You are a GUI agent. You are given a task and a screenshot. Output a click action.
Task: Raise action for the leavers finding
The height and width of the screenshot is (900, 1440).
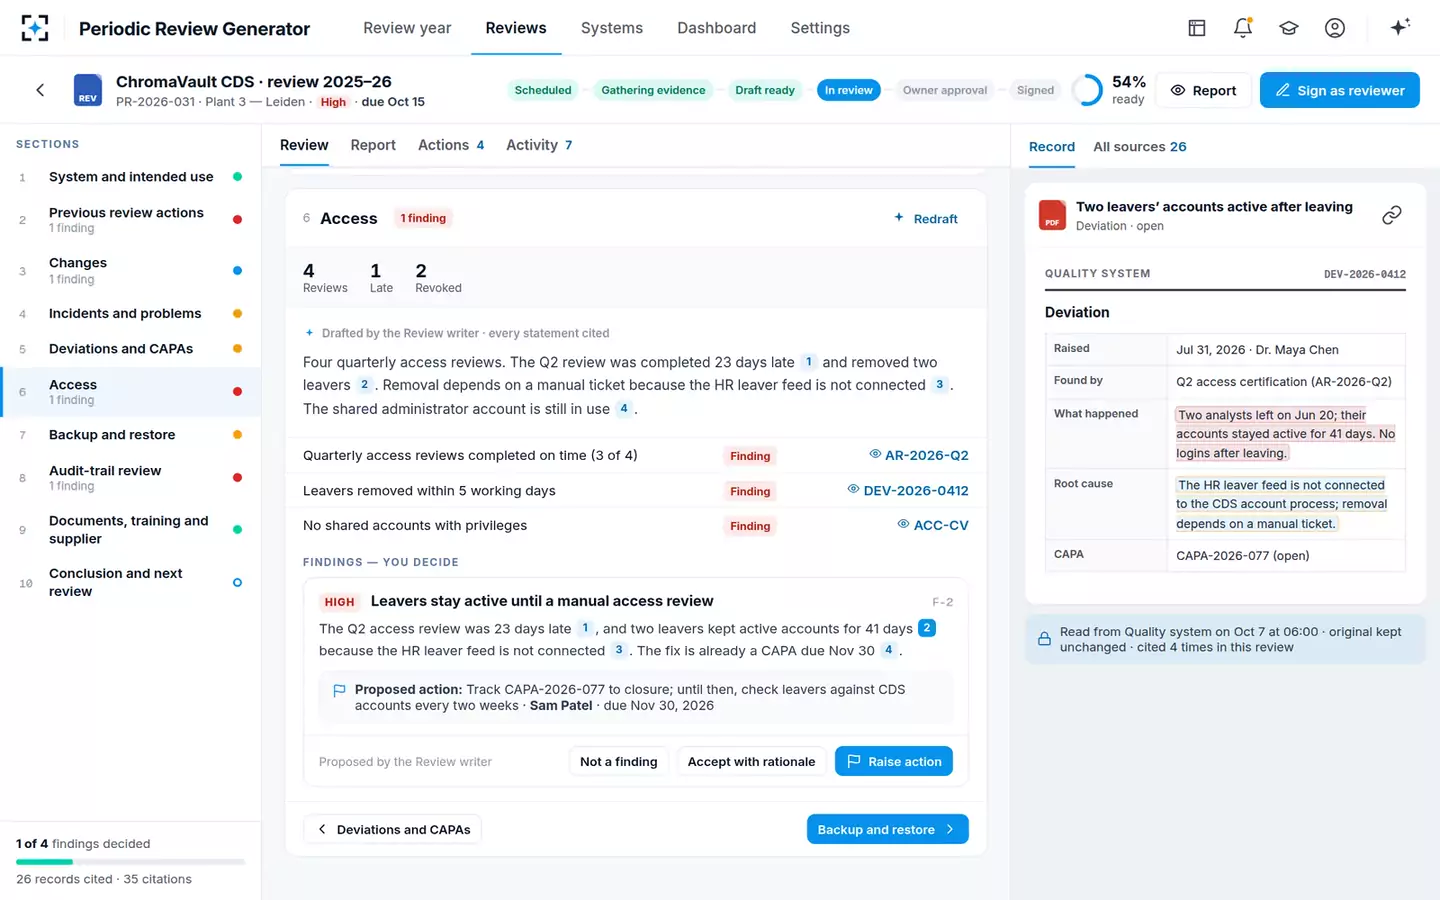click(x=894, y=762)
